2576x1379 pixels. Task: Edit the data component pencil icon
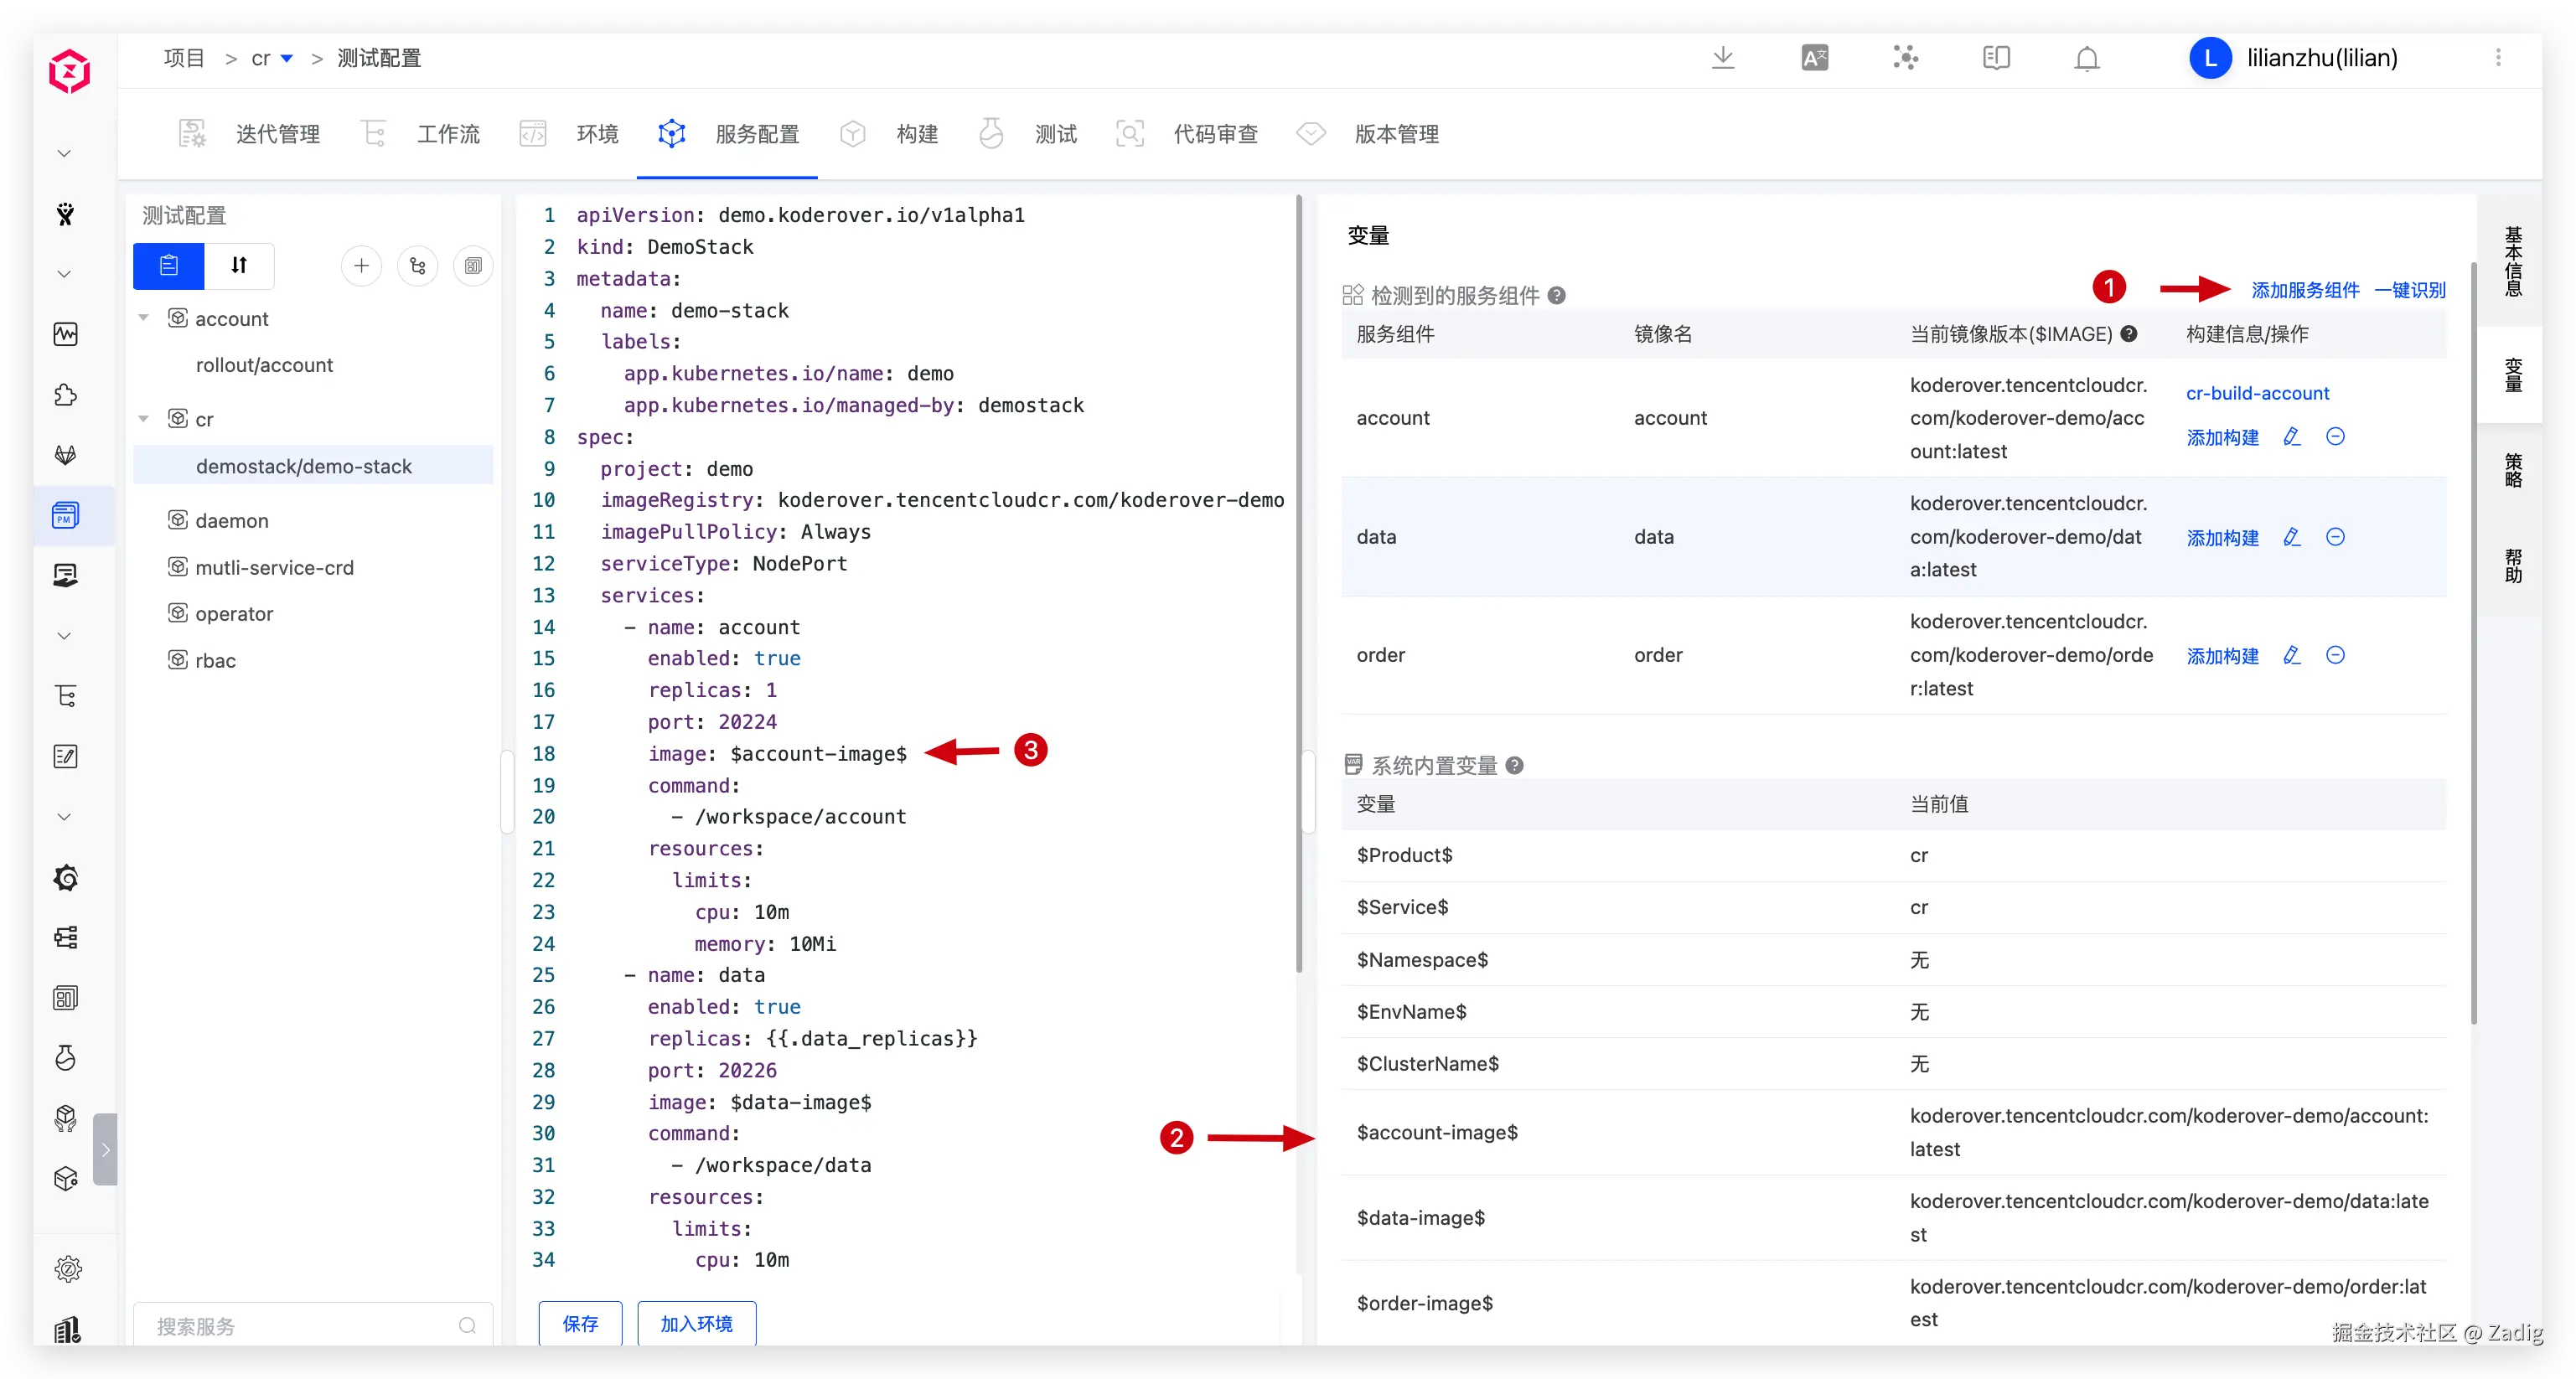(x=2292, y=537)
